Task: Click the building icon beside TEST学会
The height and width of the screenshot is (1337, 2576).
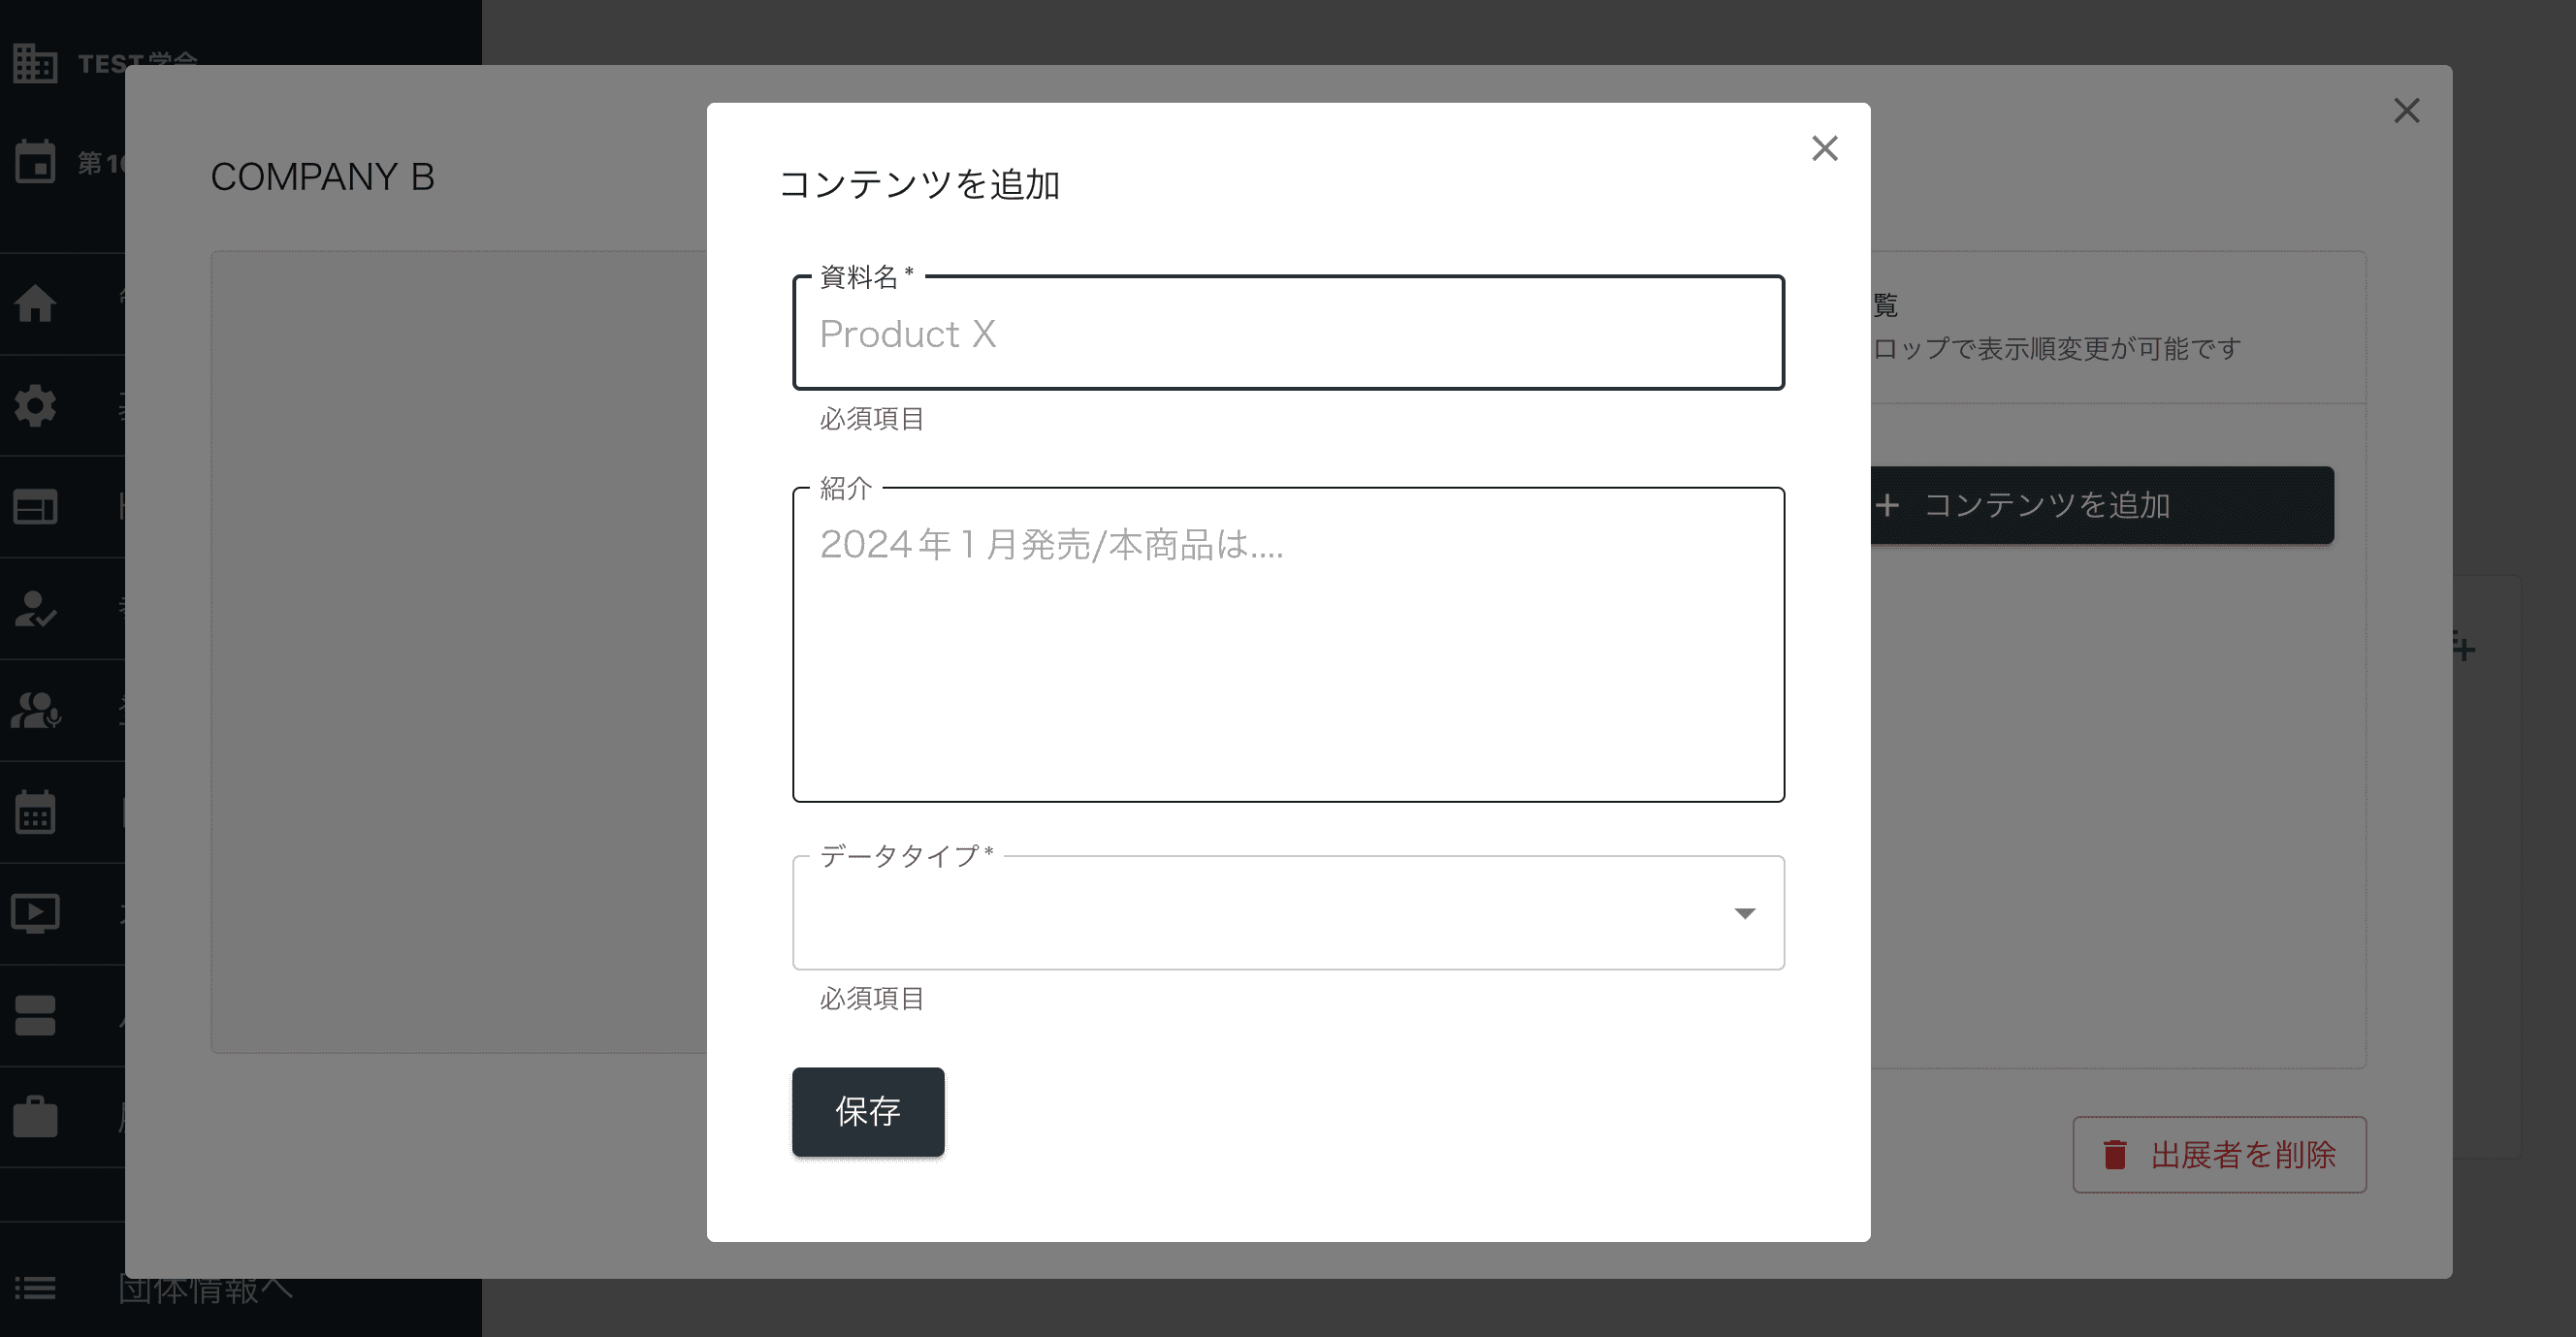Action: pos(35,63)
